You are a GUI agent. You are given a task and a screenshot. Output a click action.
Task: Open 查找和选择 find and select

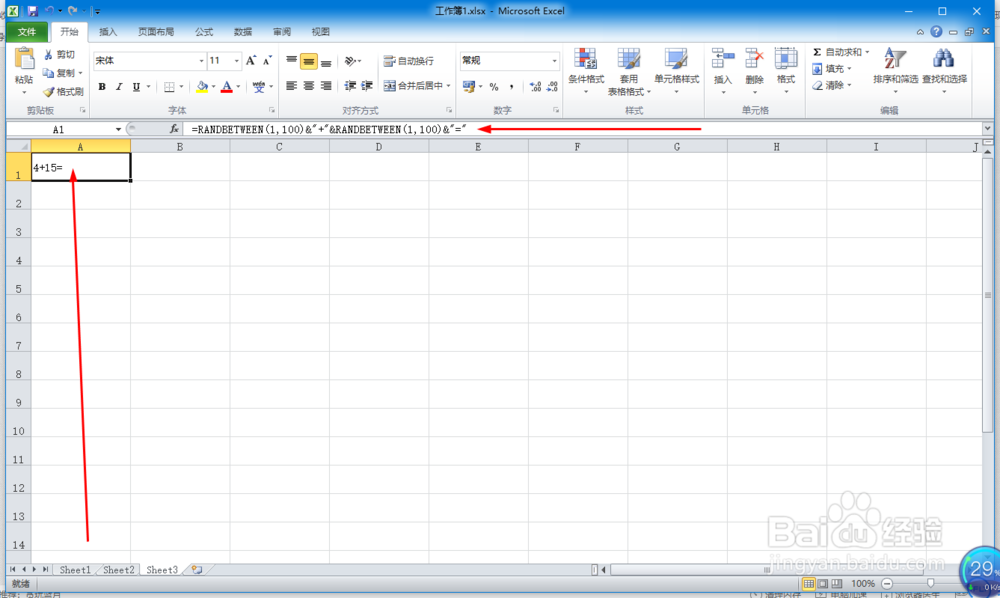coord(945,70)
